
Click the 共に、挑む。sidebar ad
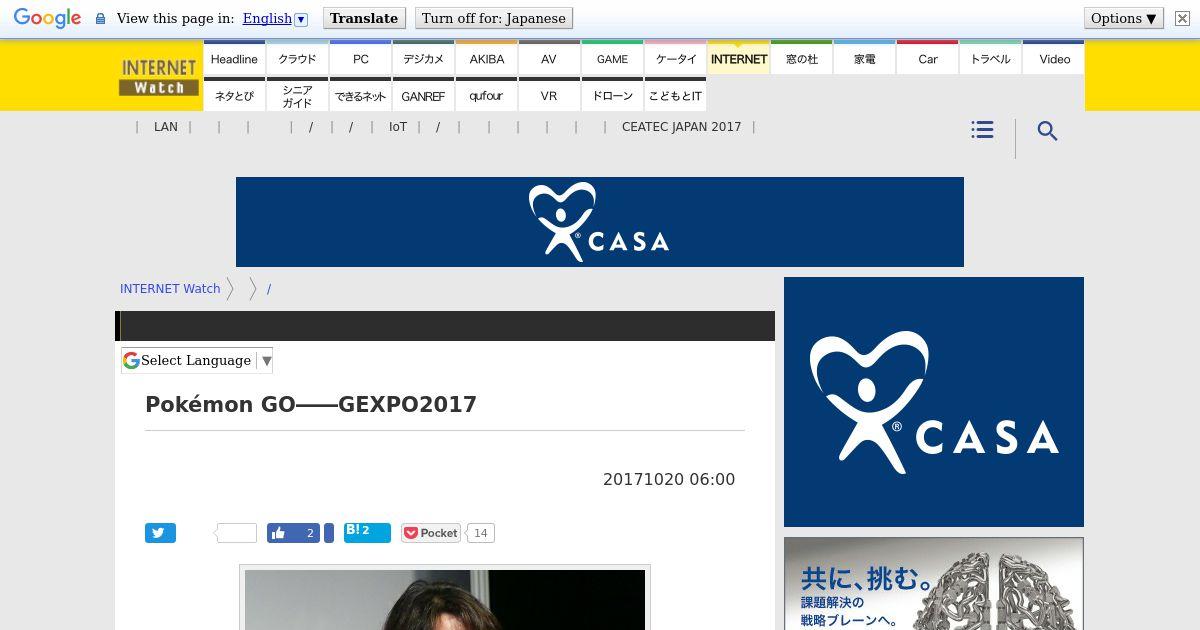click(x=934, y=584)
